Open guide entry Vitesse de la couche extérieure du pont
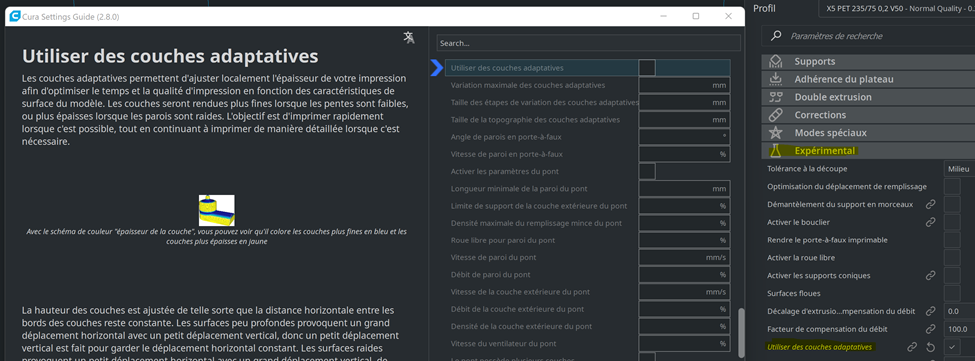 520,291
